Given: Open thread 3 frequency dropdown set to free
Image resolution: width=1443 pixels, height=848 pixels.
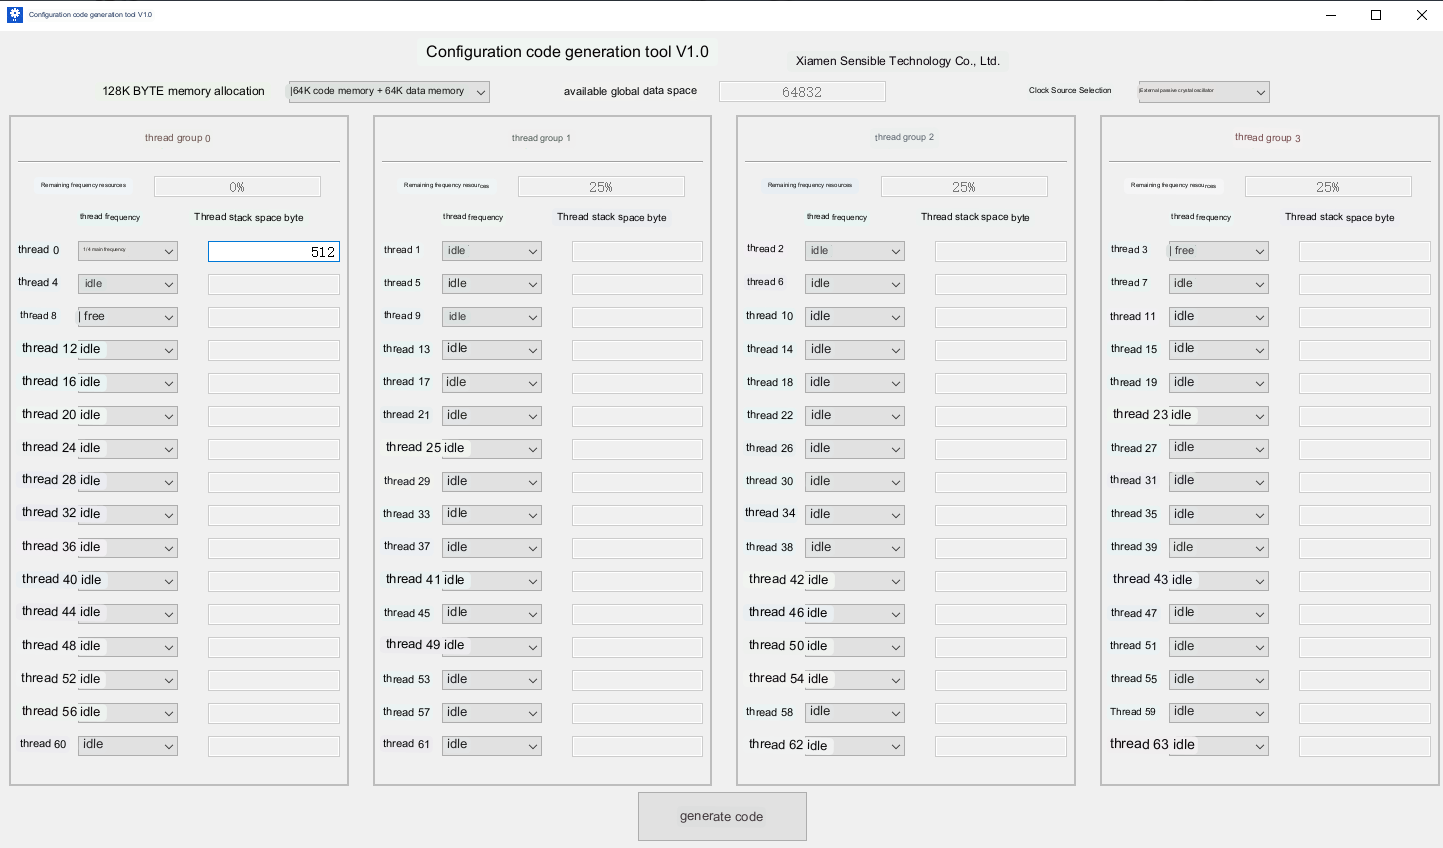Looking at the screenshot, I should 1219,251.
